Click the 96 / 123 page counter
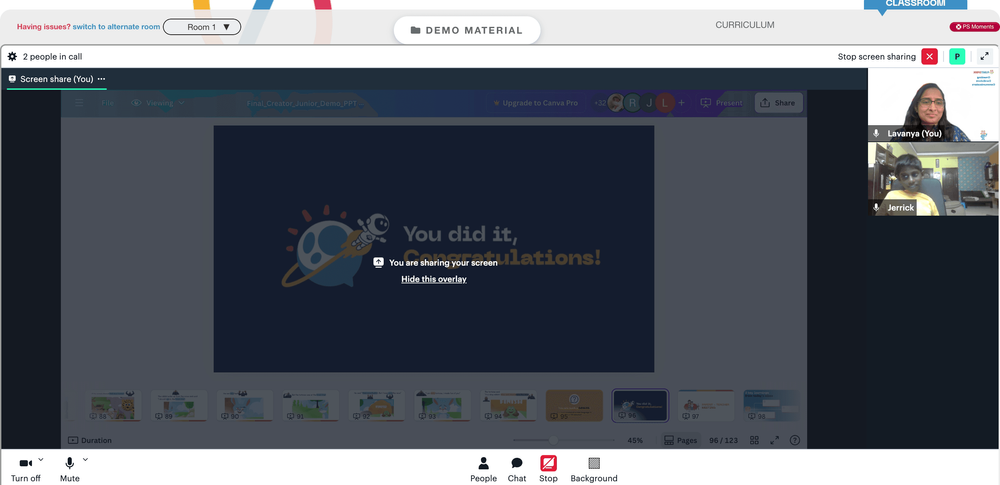Screen dimensions: 1000x485 [723, 440]
